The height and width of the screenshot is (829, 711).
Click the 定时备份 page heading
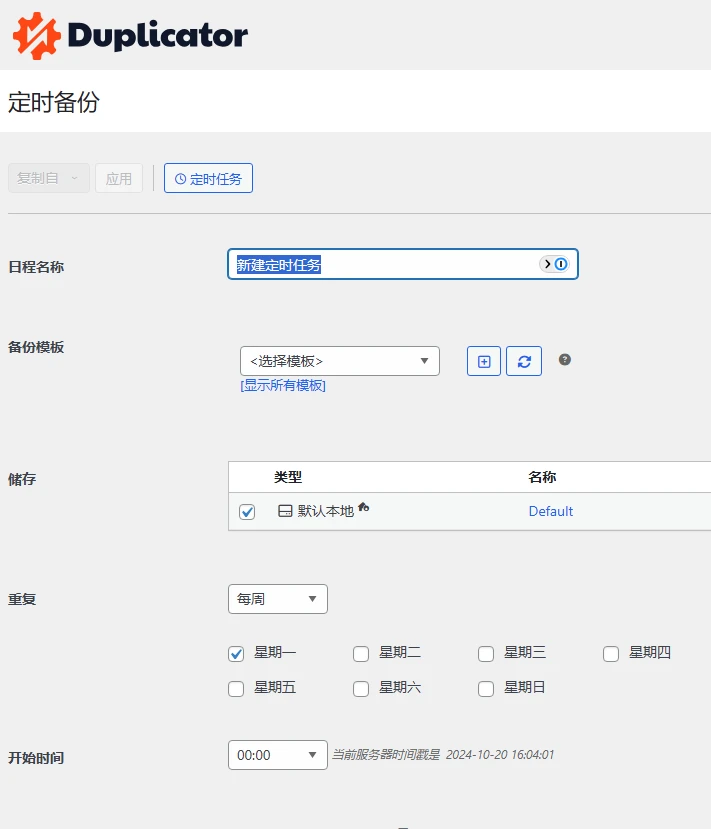coord(54,102)
